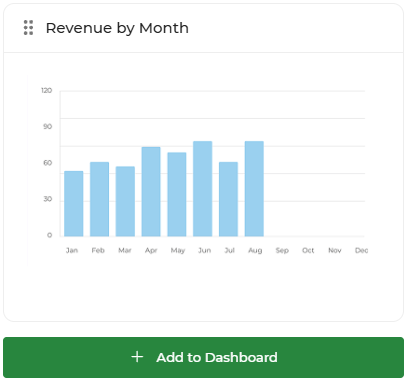This screenshot has height=381, width=408.
Task: Click the Oct axis label
Action: 308,250
